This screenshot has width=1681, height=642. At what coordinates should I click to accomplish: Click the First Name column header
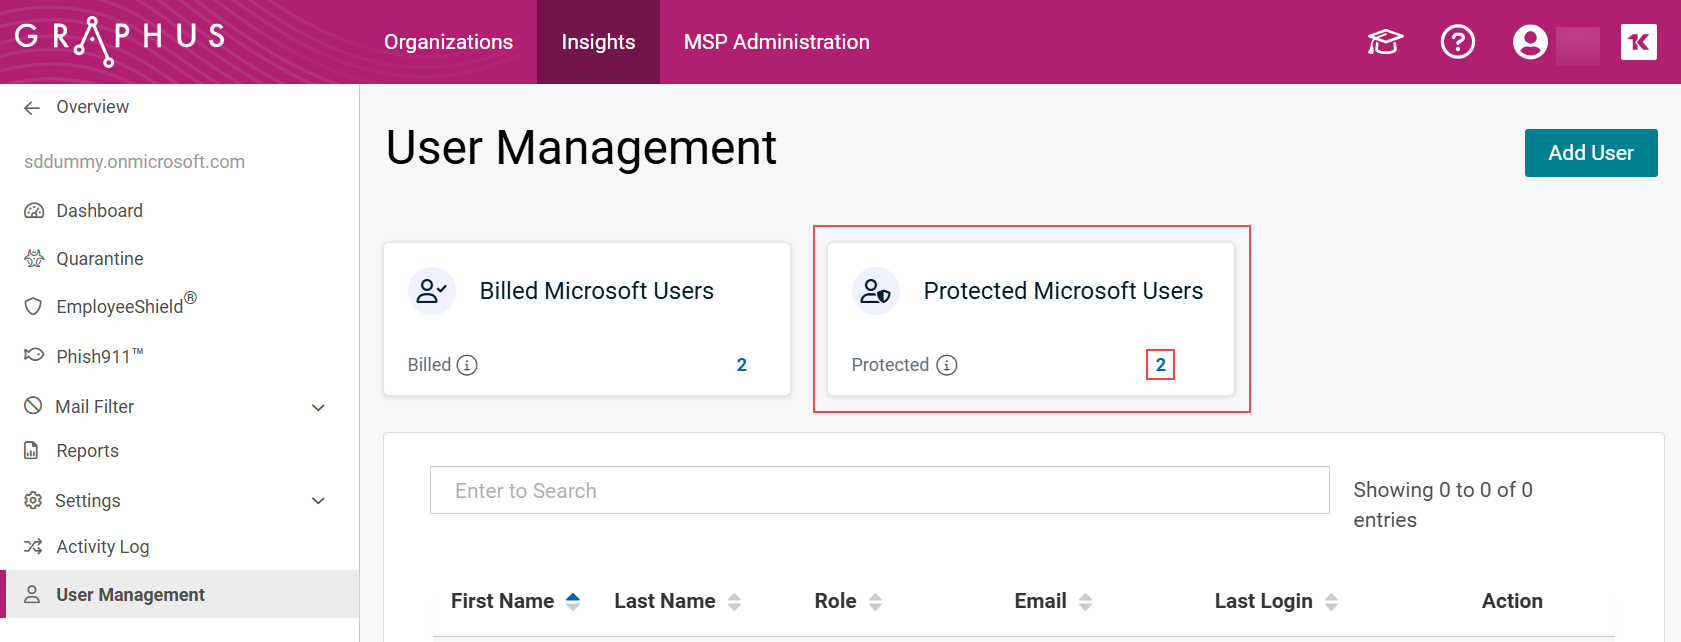coord(502,601)
